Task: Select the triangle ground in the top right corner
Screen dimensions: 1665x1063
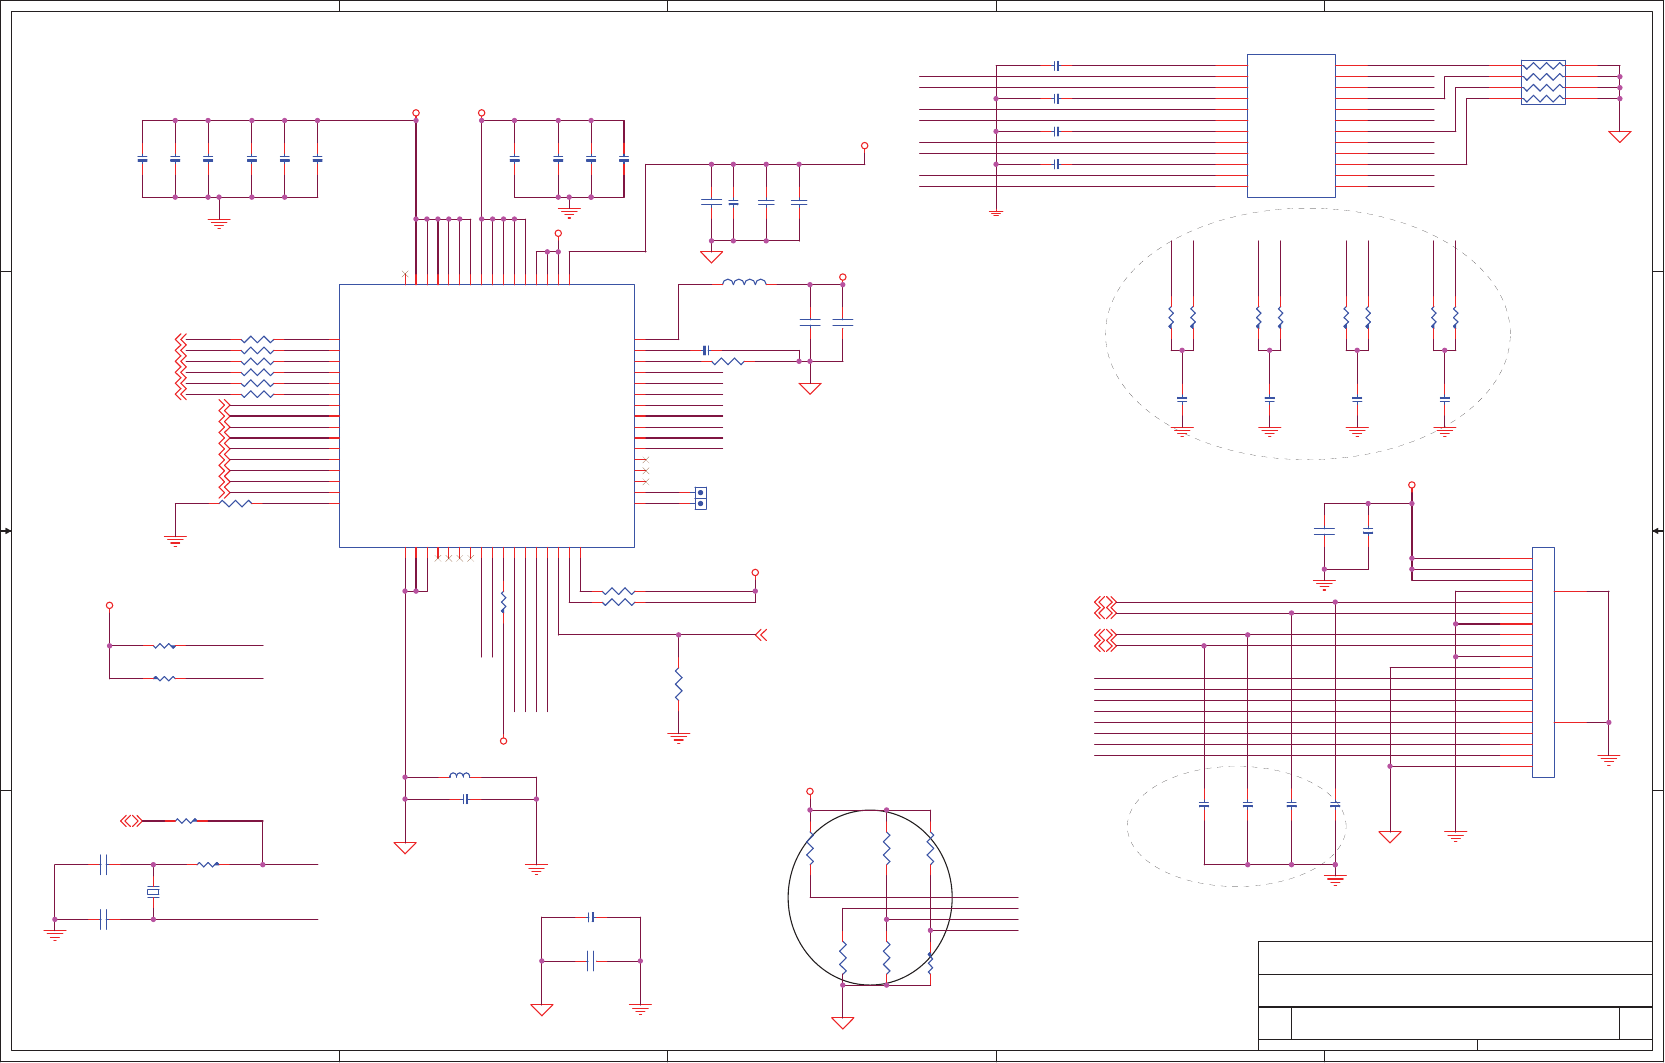Action: point(1620,137)
